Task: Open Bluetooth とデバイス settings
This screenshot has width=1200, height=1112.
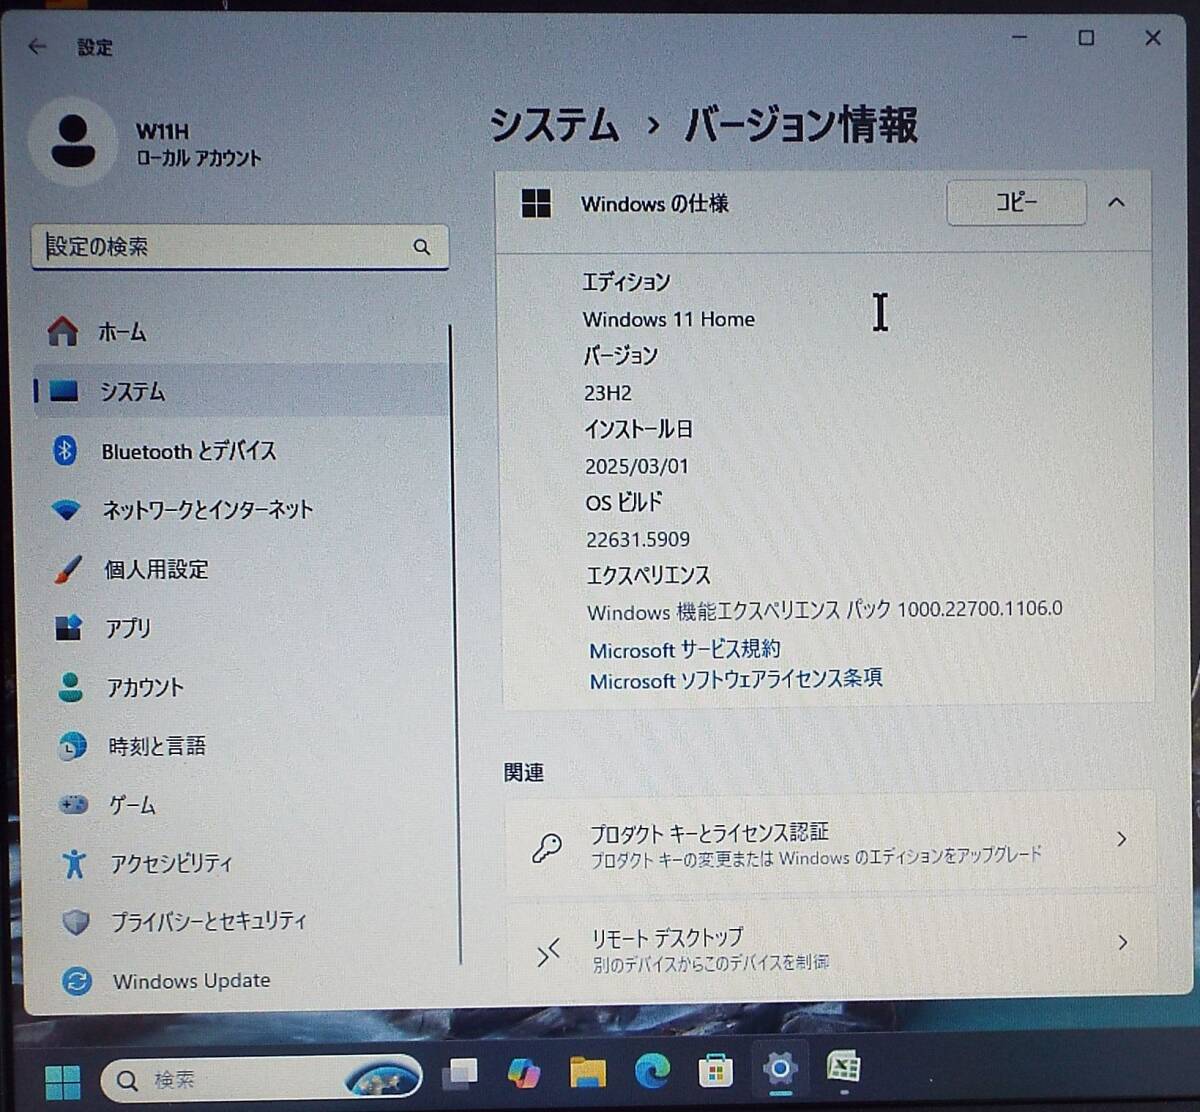Action: click(x=242, y=450)
